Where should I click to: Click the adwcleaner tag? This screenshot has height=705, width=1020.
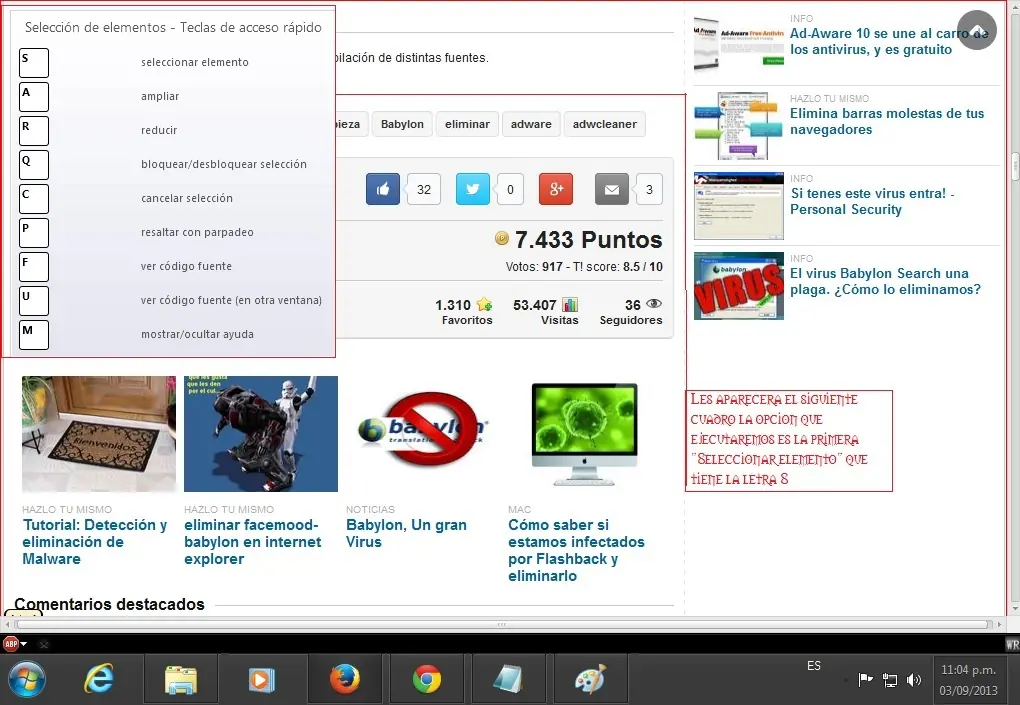click(x=604, y=124)
